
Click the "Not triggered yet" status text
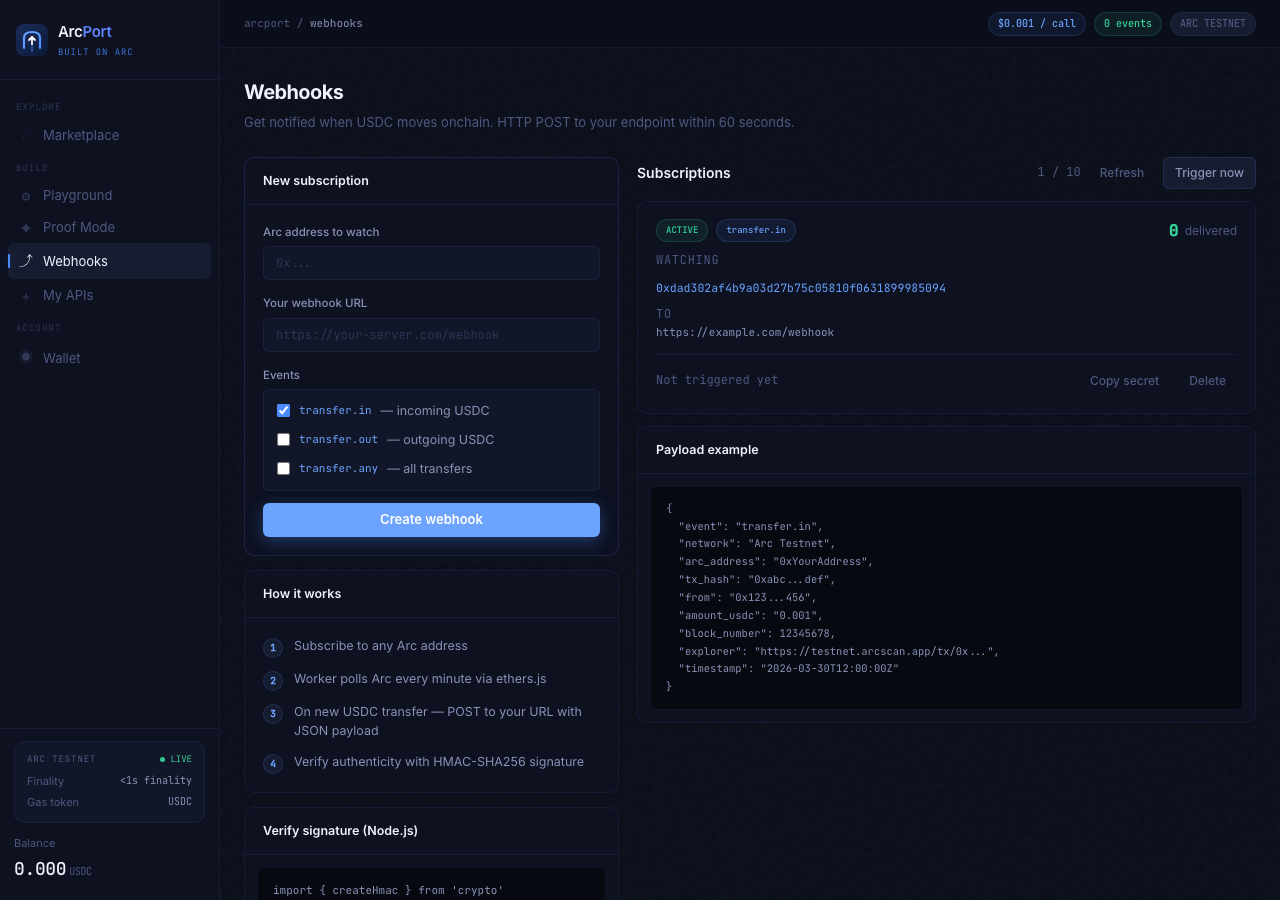tap(717, 380)
